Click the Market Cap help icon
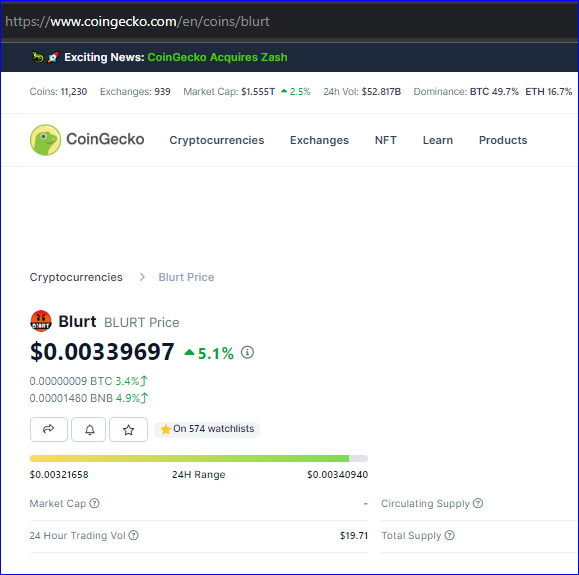The height and width of the screenshot is (575, 579). (x=95, y=503)
